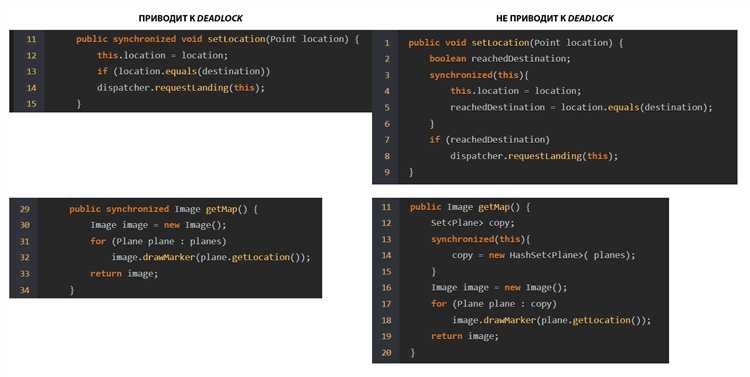Click the 'ПРИВОДИТ К DEADLOCK' heading

click(191, 19)
